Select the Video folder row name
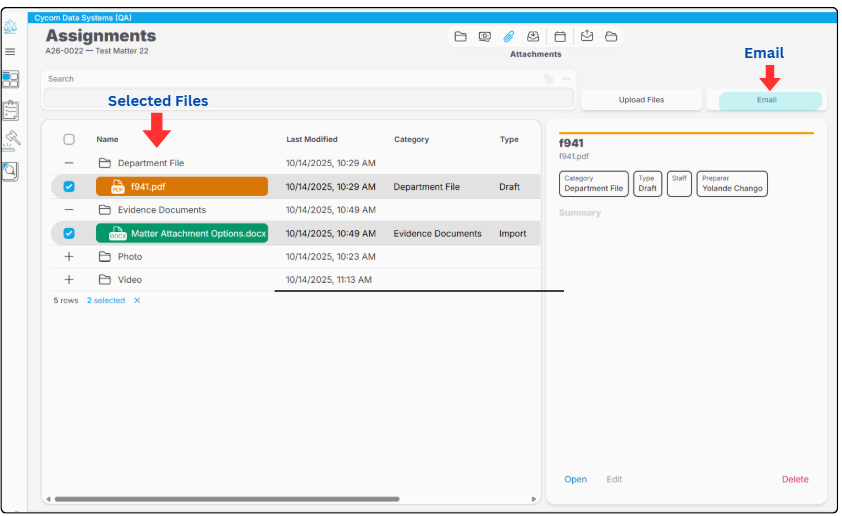Image resolution: width=842 pixels, height=516 pixels. (x=130, y=280)
